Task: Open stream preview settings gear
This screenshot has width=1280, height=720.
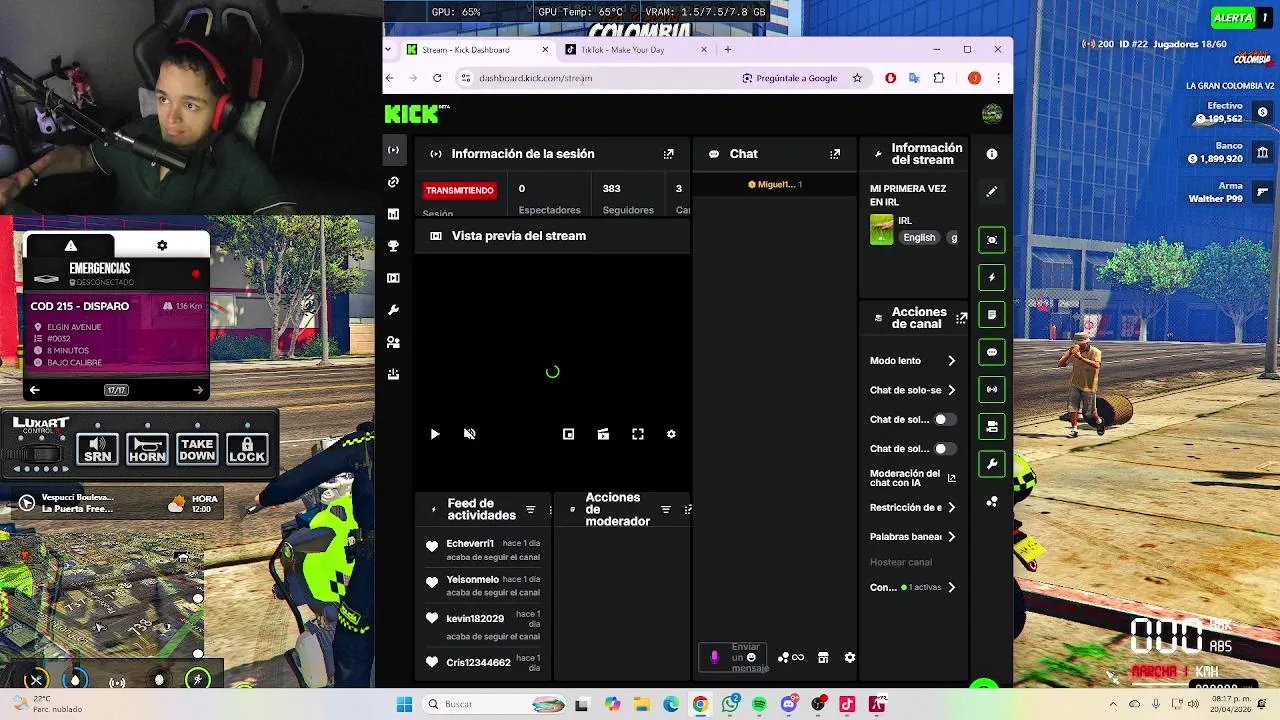Action: 671,434
